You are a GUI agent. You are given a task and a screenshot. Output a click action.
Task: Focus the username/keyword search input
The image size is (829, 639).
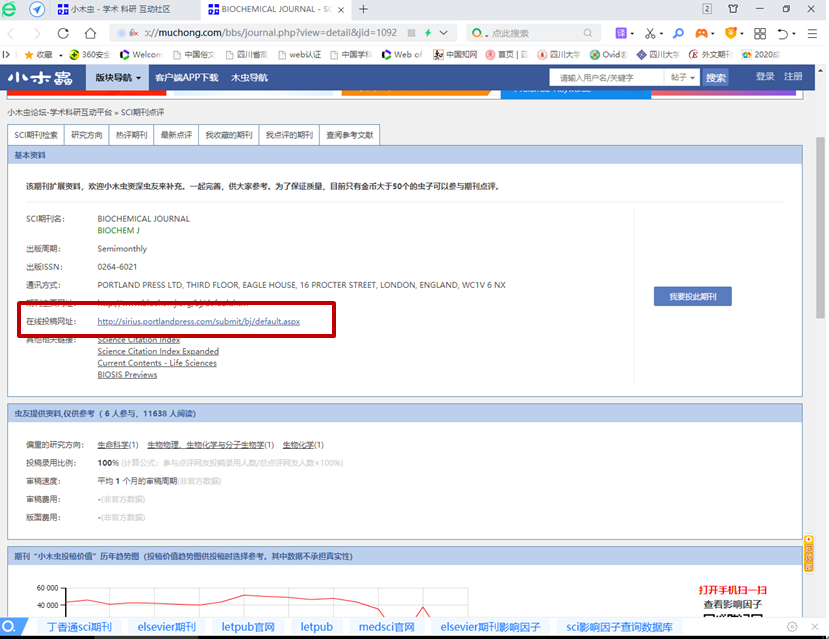point(606,78)
